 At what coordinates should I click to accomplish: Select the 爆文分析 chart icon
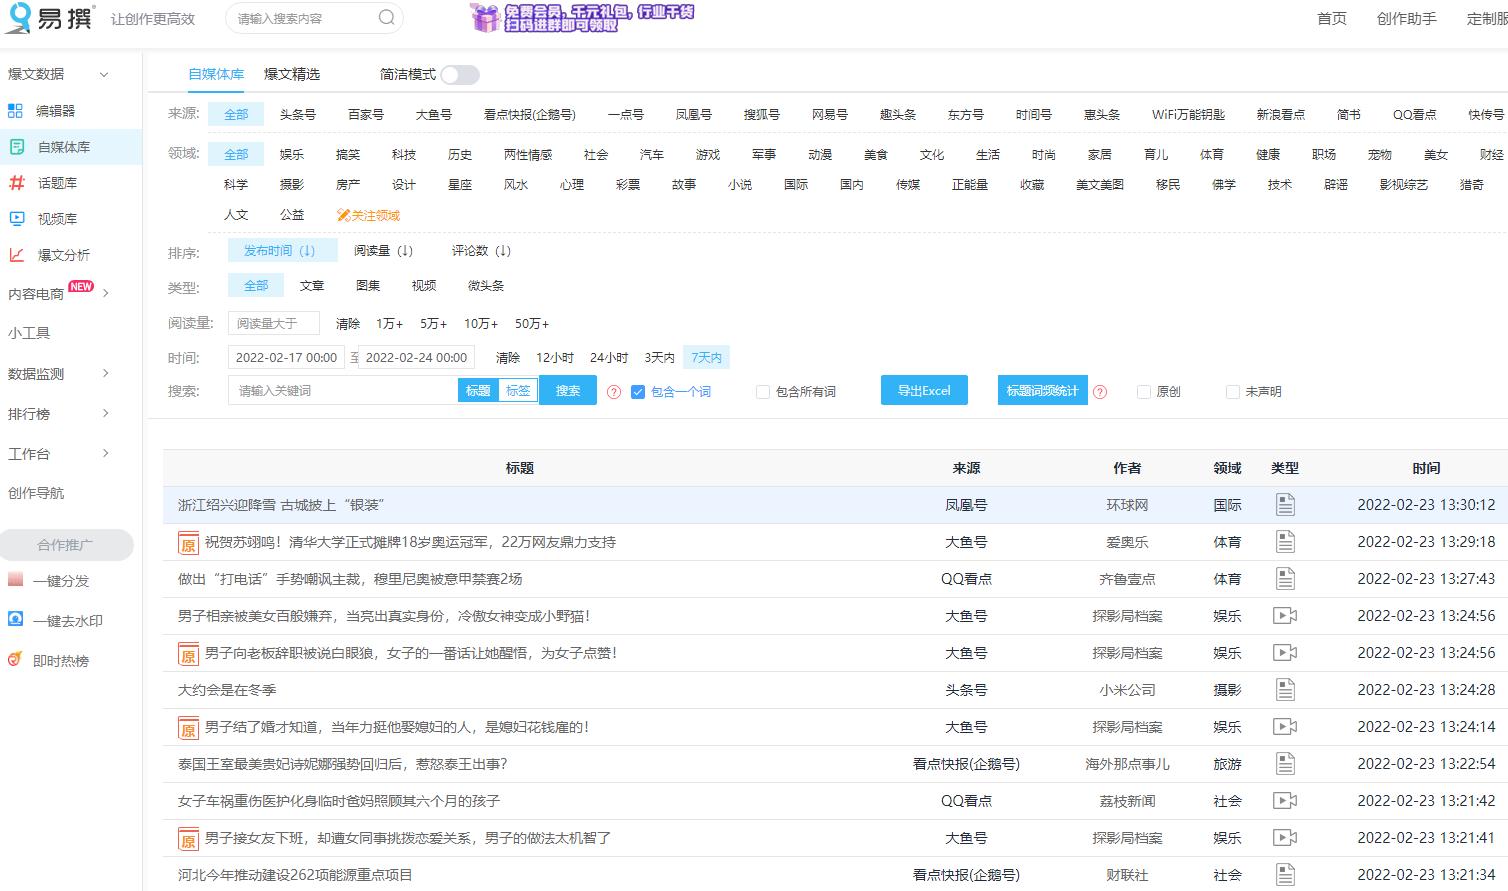16,254
